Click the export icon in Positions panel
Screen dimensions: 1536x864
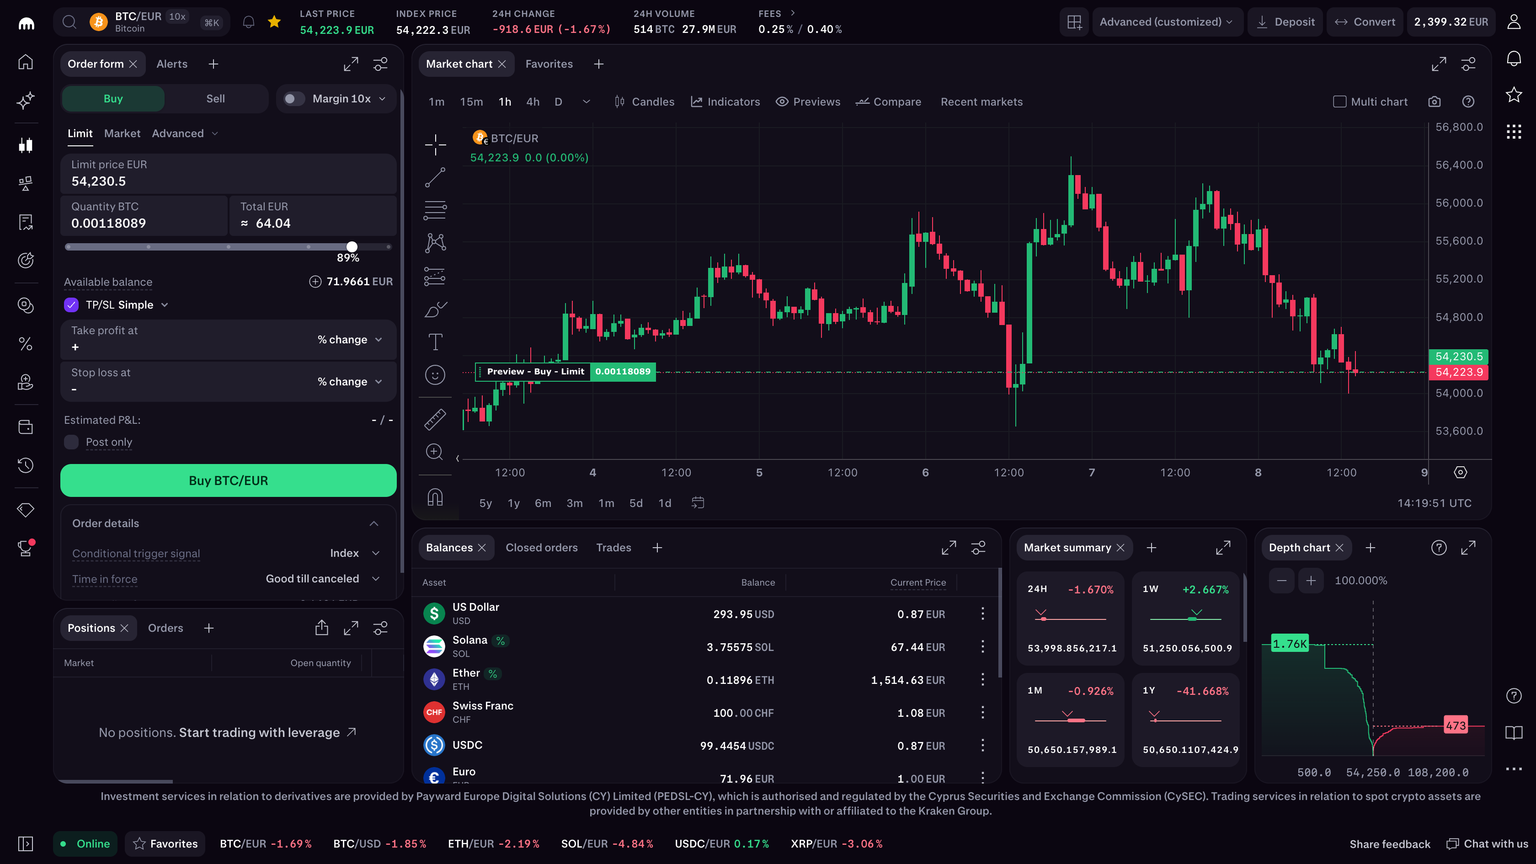(x=321, y=628)
